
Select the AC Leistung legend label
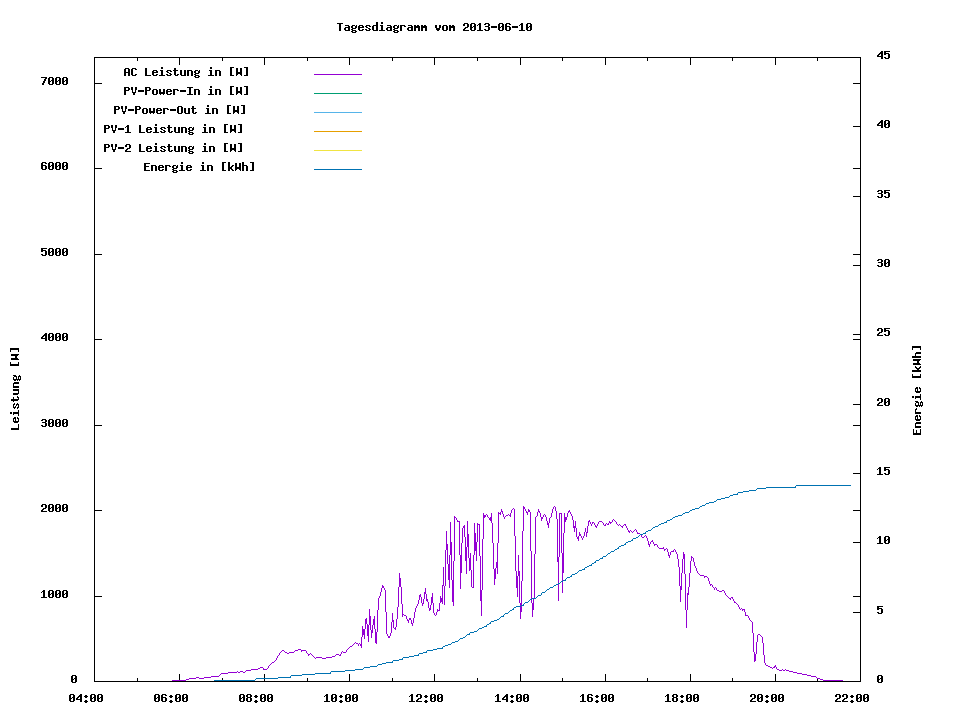[186, 72]
